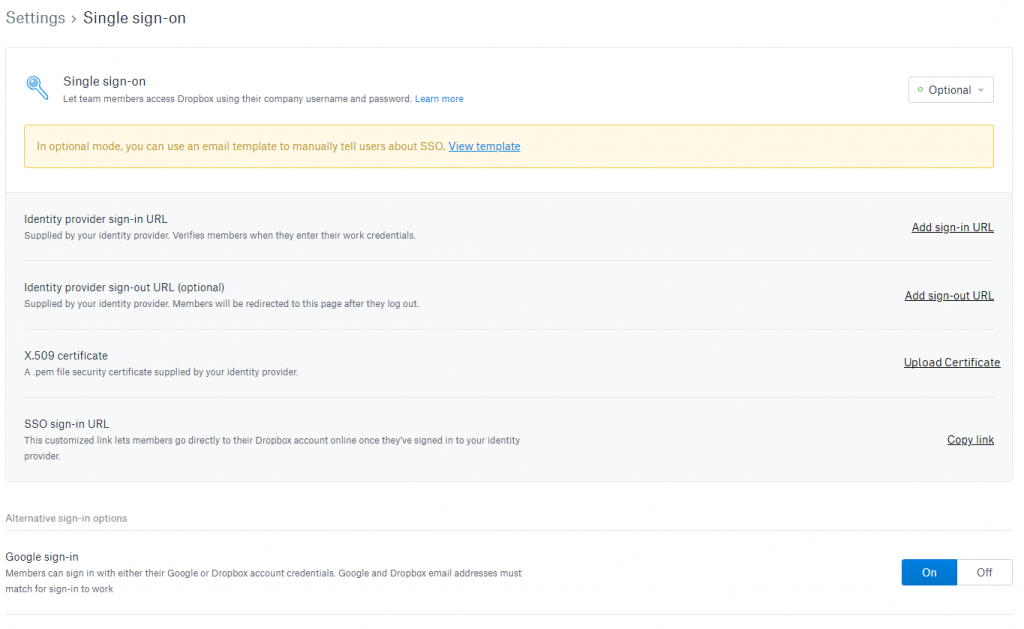Click 'Alternative sign-in options' heading

(66, 519)
